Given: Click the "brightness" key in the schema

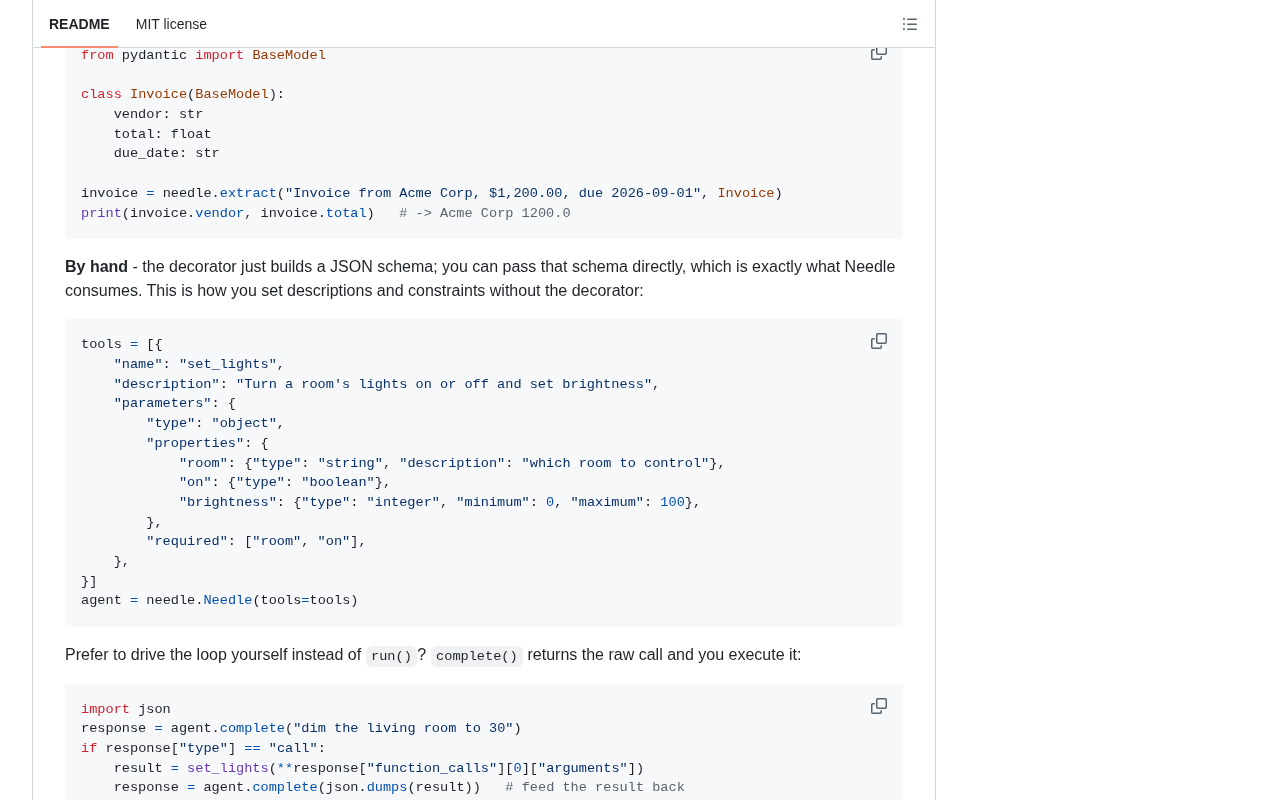Looking at the screenshot, I should click(x=228, y=502).
